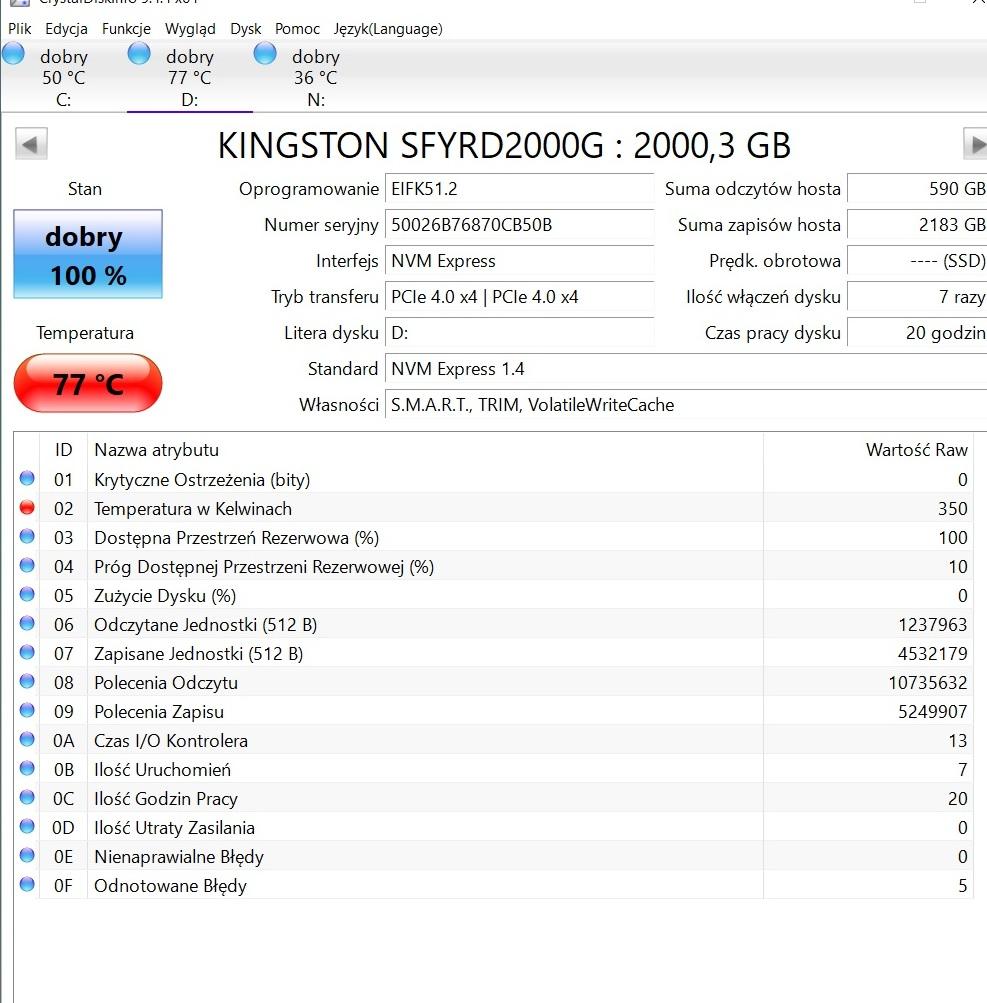The width and height of the screenshot is (987, 1003).
Task: Click blue status dot for Zużycie Dysku
Action: coord(27,595)
